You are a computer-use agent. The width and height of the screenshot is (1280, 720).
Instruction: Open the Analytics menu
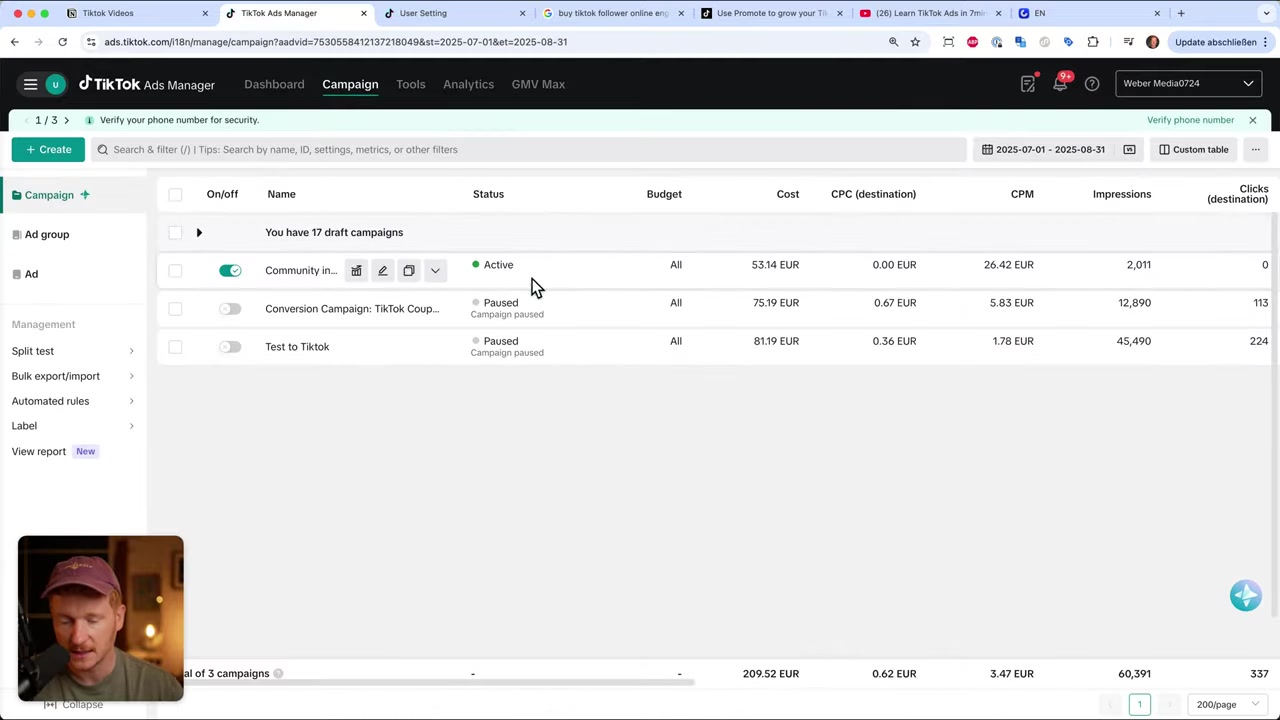click(x=468, y=84)
